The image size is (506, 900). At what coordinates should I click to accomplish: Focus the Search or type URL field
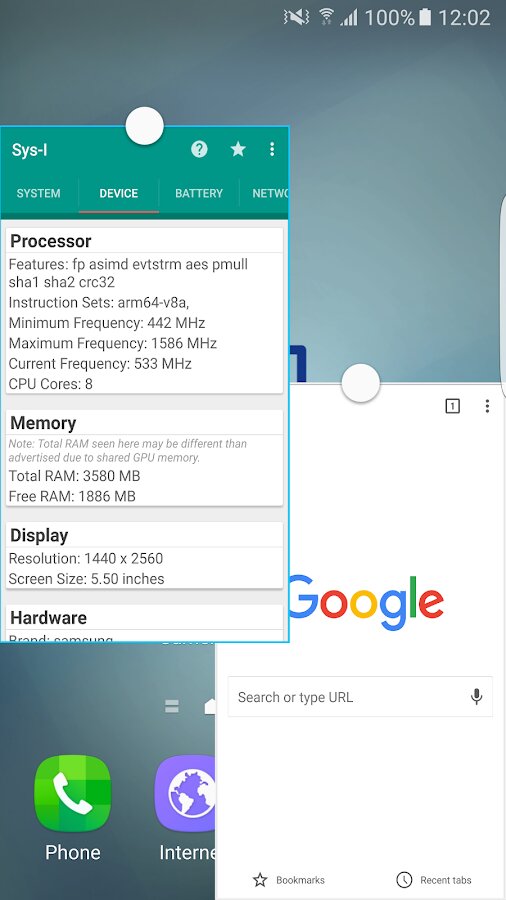[x=360, y=697]
